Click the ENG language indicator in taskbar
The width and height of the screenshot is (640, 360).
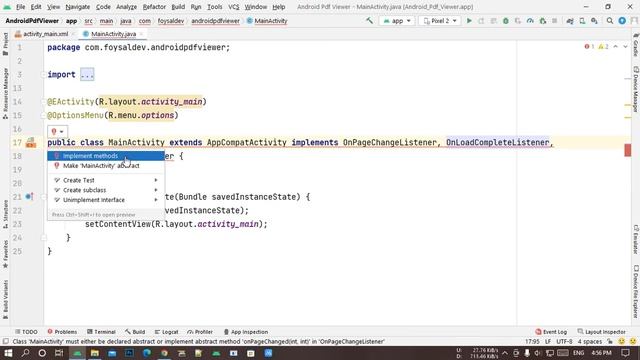point(578,353)
